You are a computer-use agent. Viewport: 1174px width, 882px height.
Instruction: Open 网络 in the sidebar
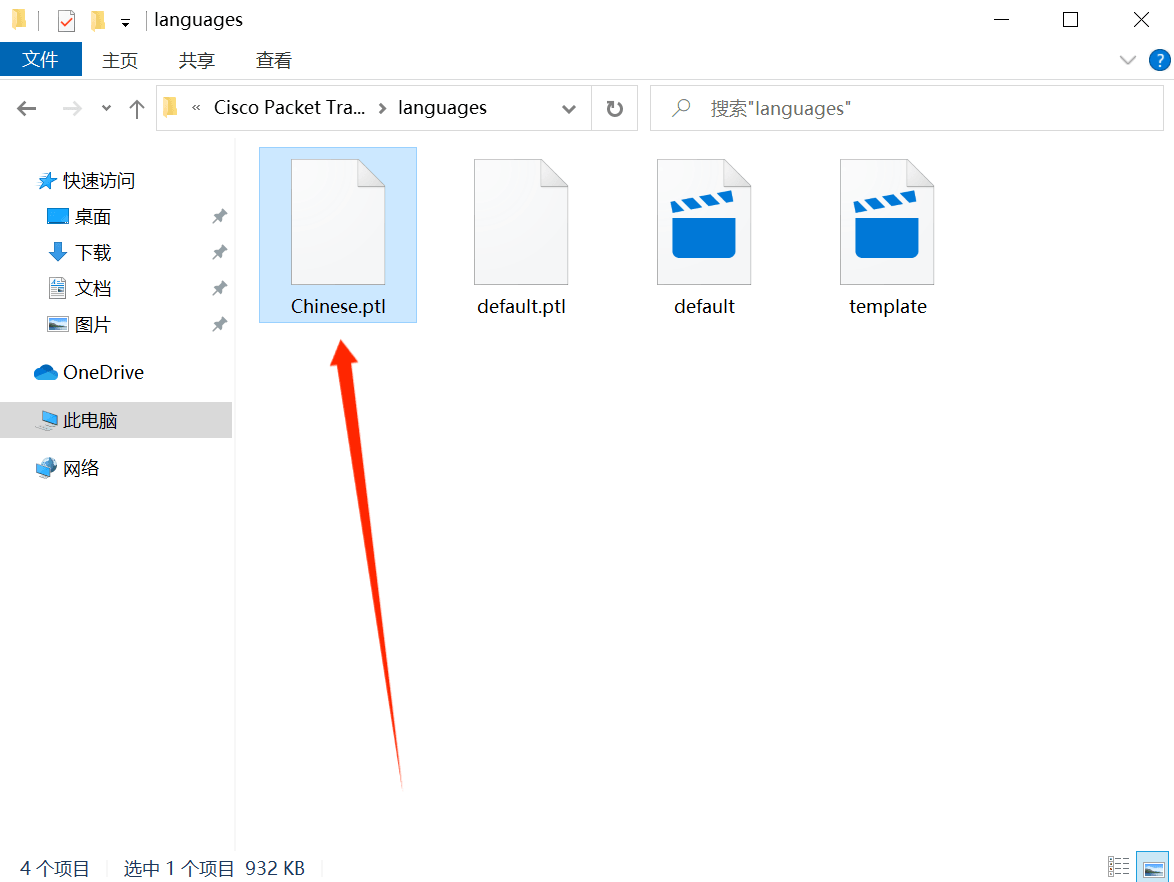point(67,468)
